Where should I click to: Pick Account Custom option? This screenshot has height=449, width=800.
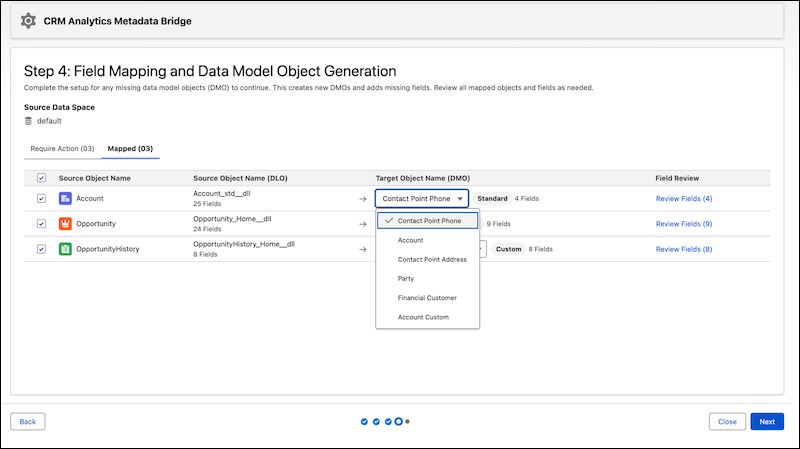[x=428, y=317]
